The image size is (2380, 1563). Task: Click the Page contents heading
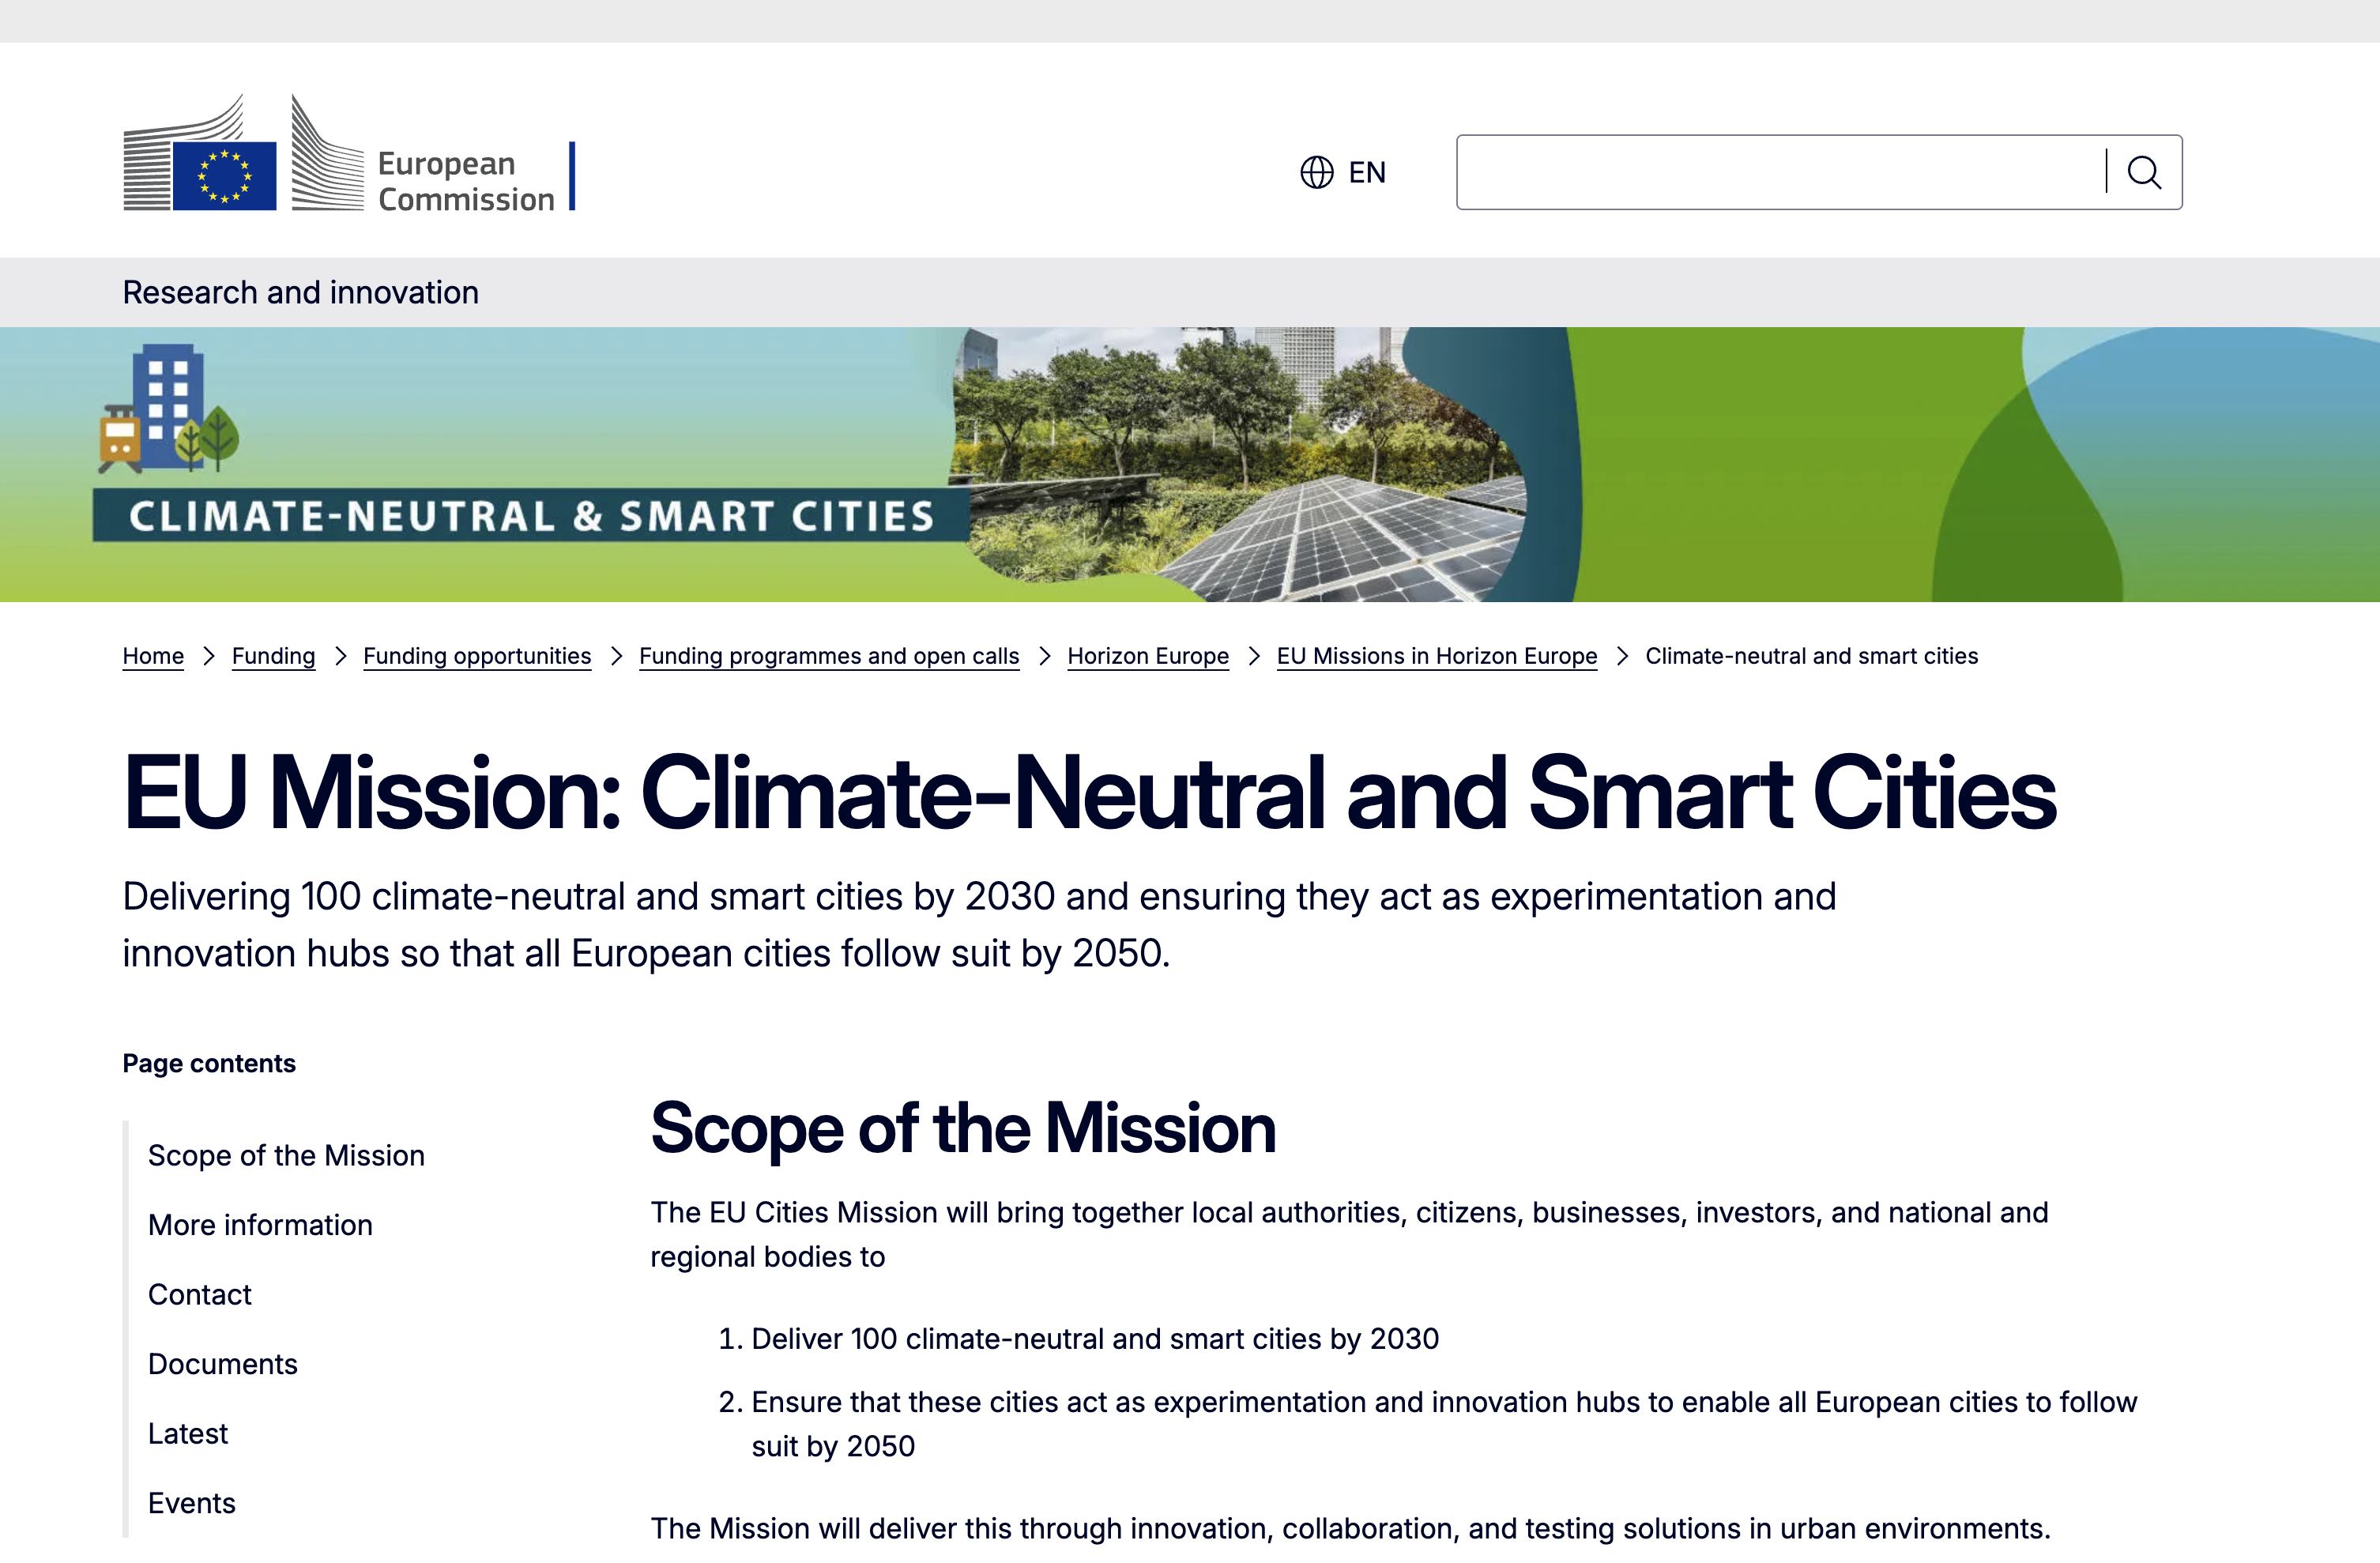click(x=209, y=1063)
